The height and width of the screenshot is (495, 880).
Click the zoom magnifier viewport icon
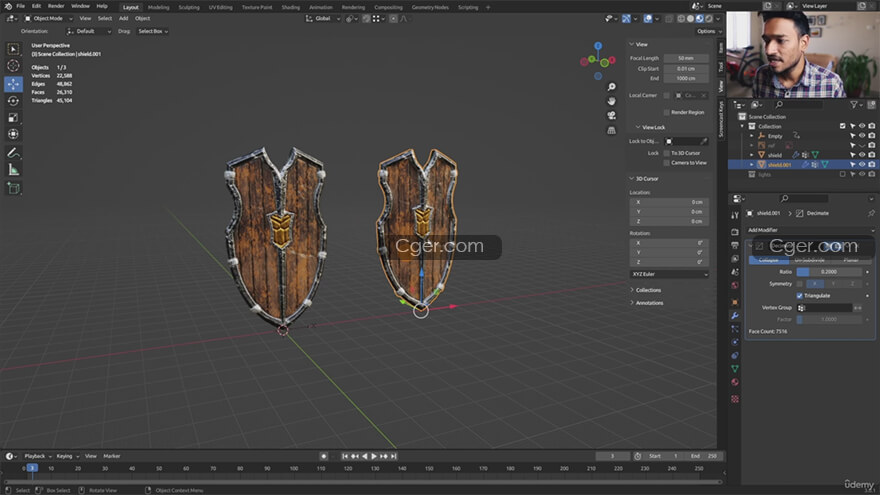point(611,85)
